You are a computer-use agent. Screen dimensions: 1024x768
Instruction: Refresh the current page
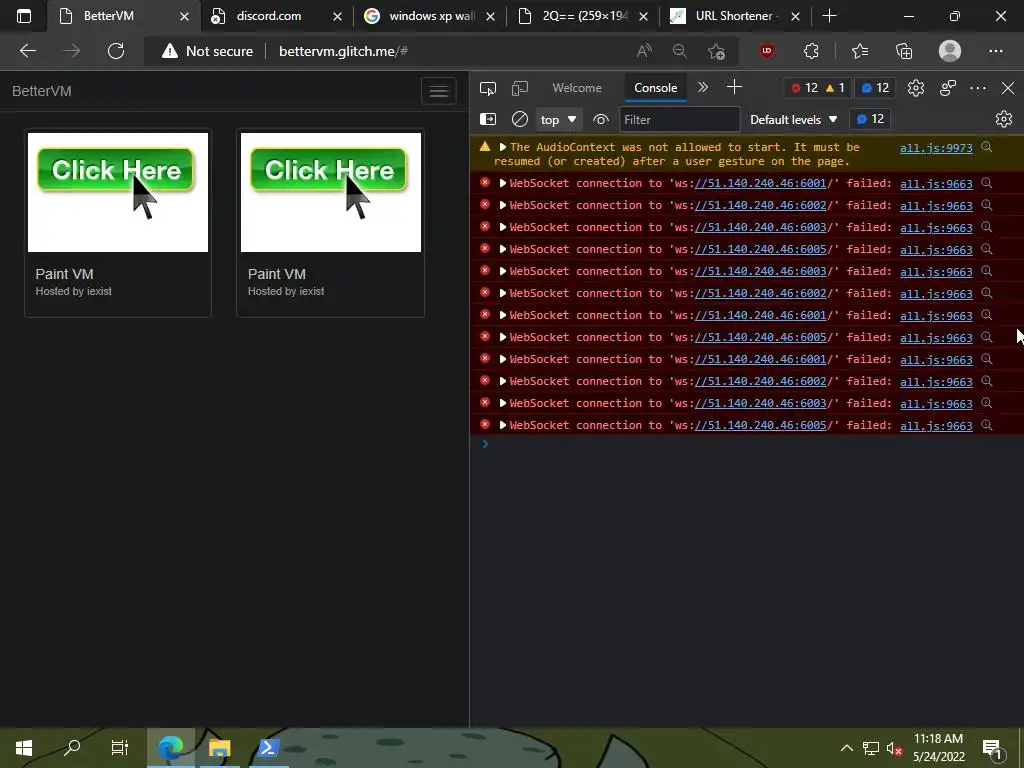tap(116, 51)
